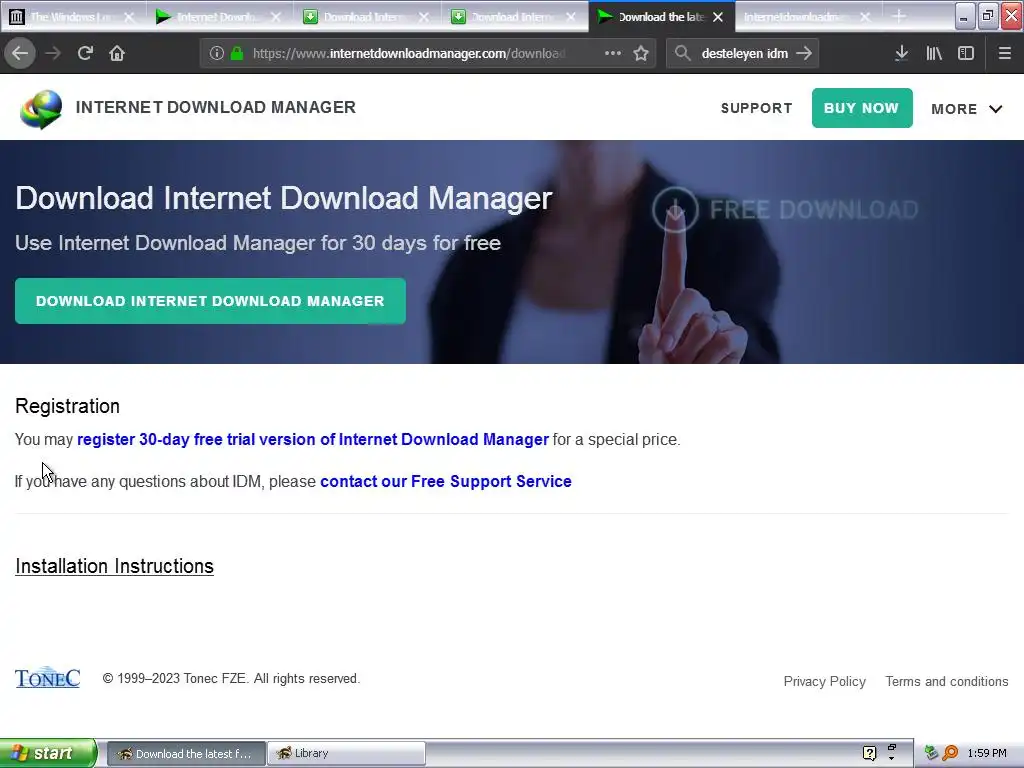Expand the MORE navigation dropdown
Screen dimensions: 1024x768
967,109
